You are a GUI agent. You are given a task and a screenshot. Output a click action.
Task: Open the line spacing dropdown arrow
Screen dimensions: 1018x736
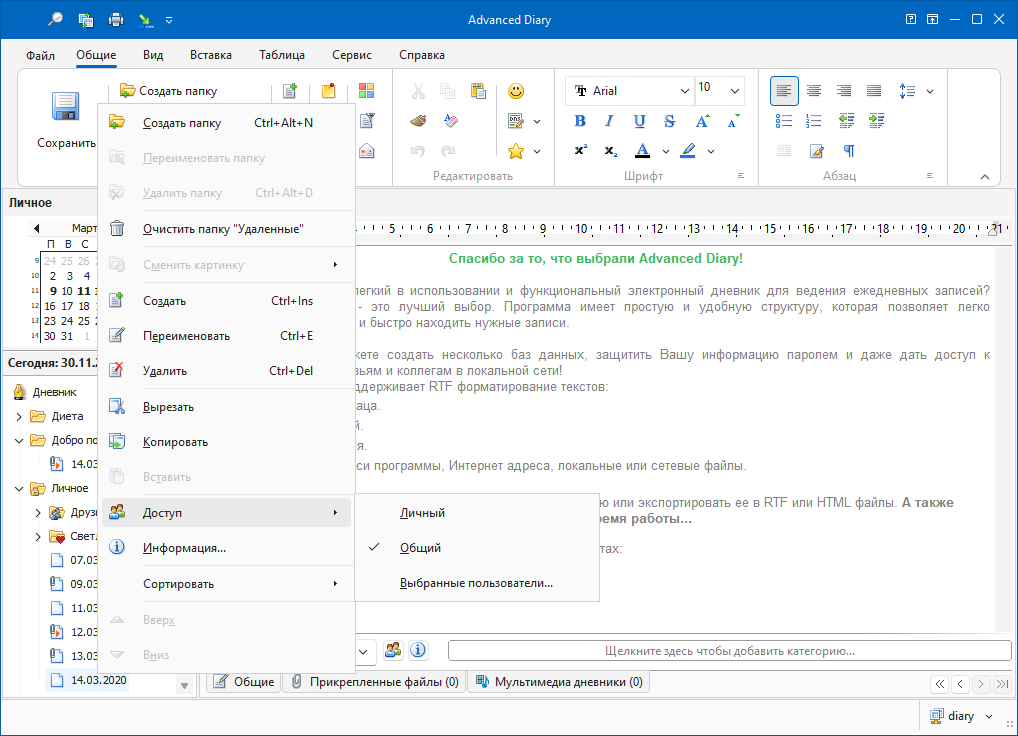pyautogui.click(x=930, y=91)
